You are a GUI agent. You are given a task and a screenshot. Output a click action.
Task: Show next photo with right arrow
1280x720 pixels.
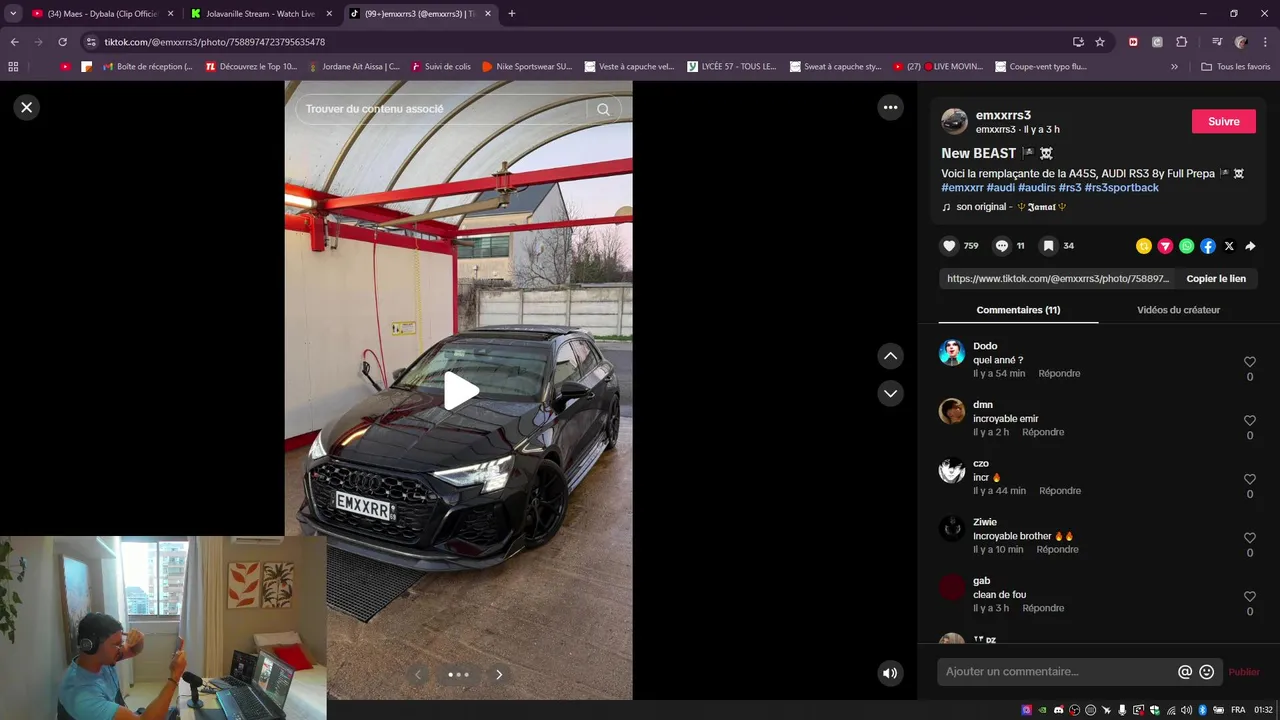(499, 675)
